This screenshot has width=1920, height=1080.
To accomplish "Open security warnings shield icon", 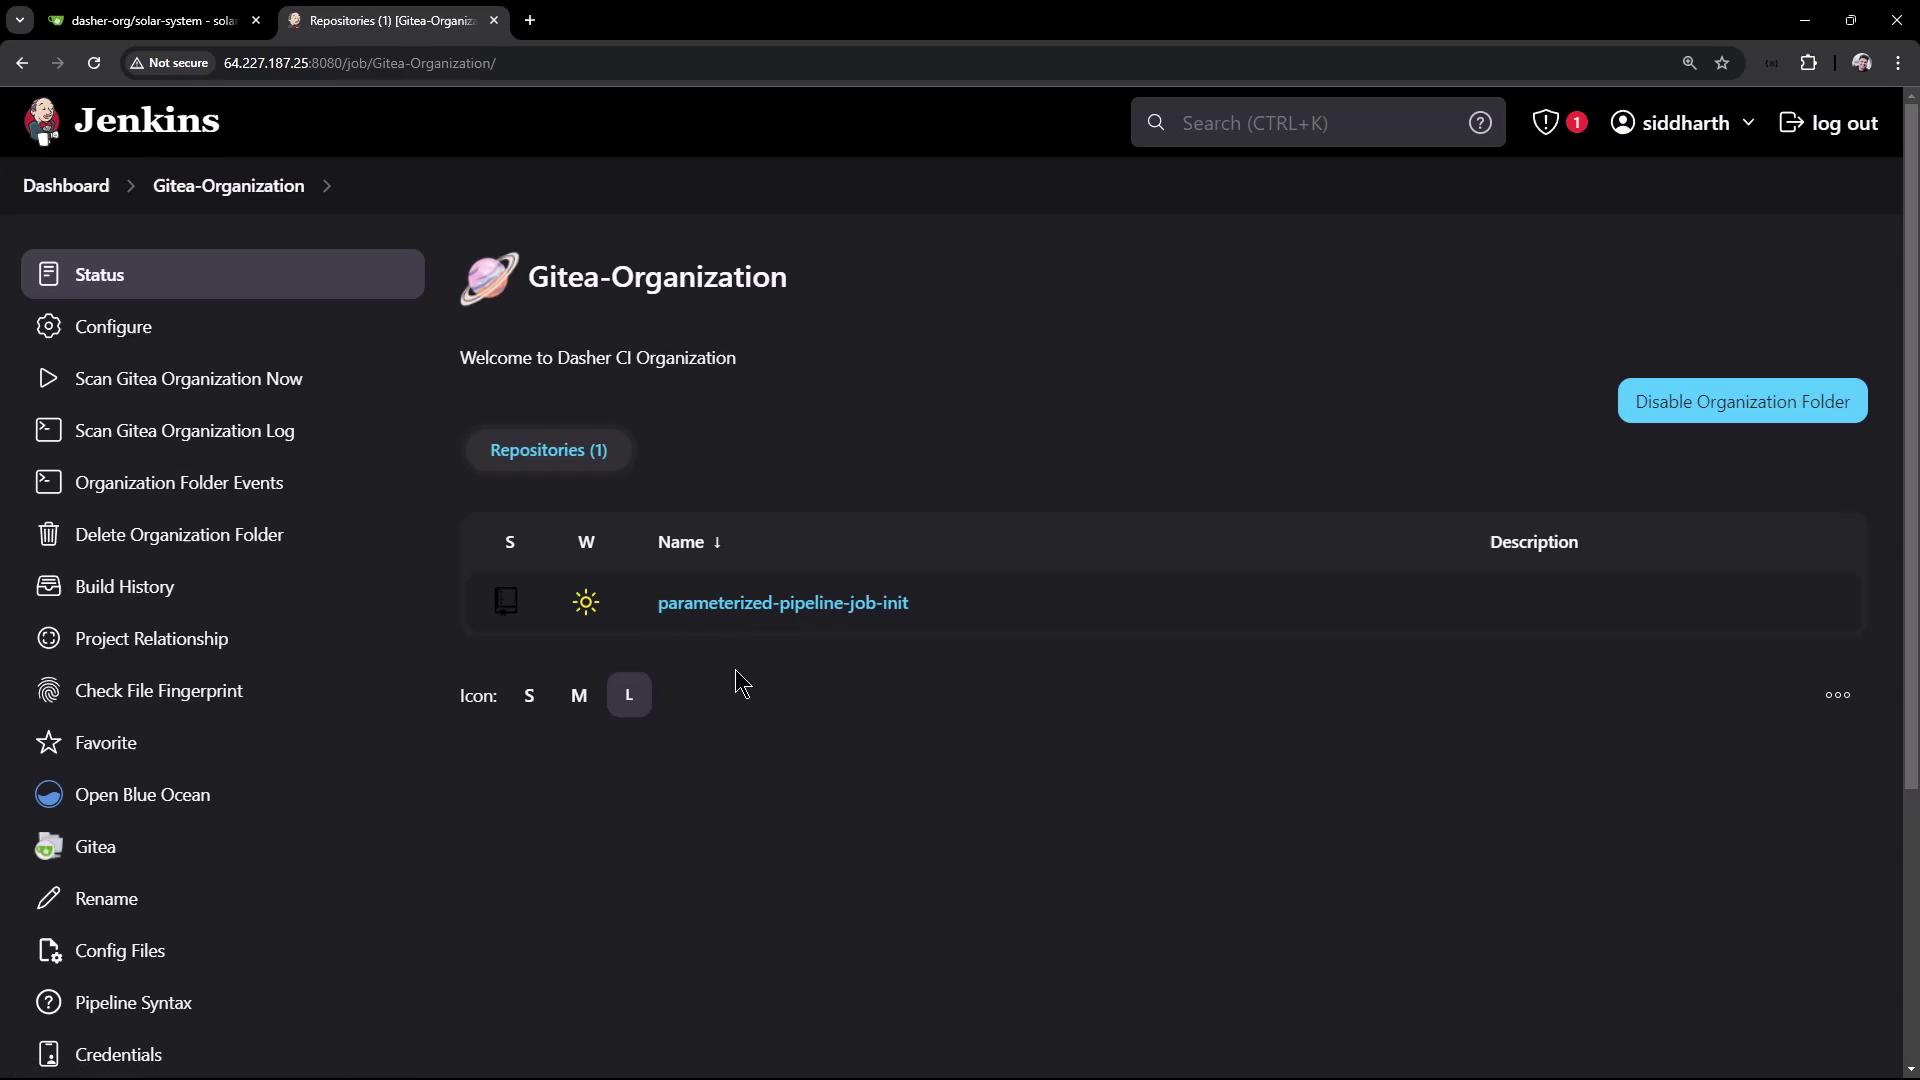I will 1546,122.
